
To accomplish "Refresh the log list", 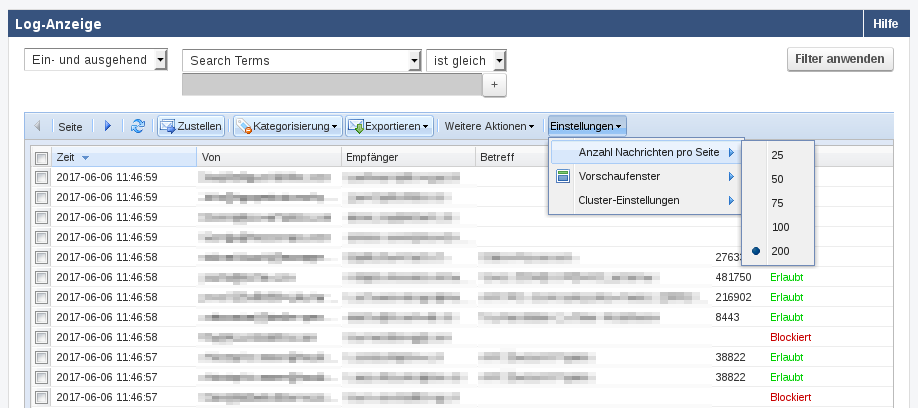I will tap(138, 126).
